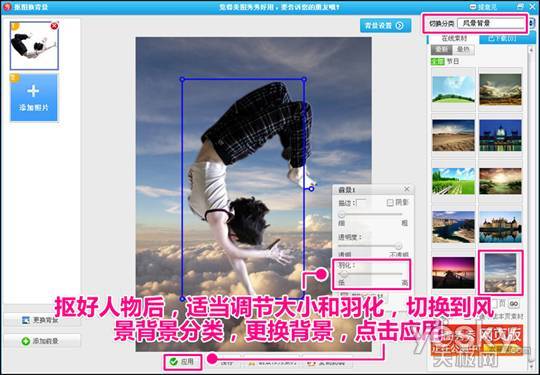540x375 pixels.
Task: Click the scroll-up arrow of the materials list
Action: click(x=532, y=49)
